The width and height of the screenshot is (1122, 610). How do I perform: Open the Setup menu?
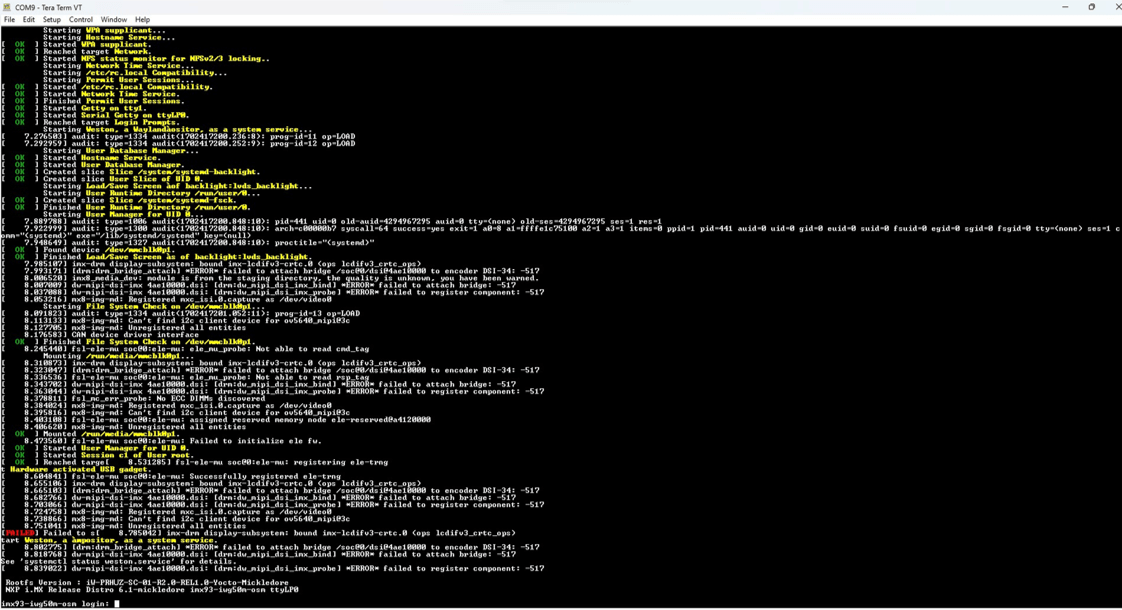[x=51, y=19]
